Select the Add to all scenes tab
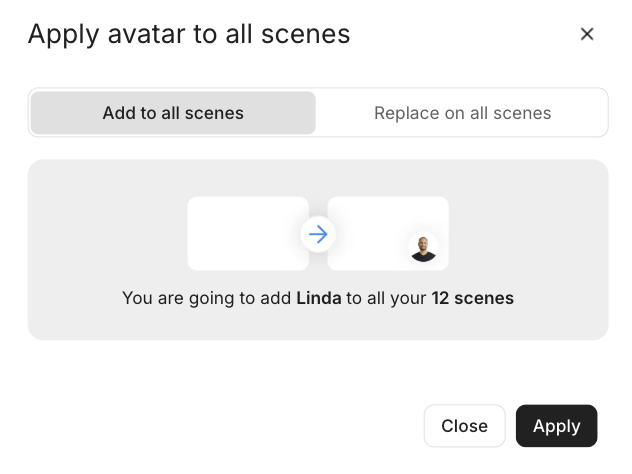This screenshot has width=632, height=474. click(x=173, y=113)
